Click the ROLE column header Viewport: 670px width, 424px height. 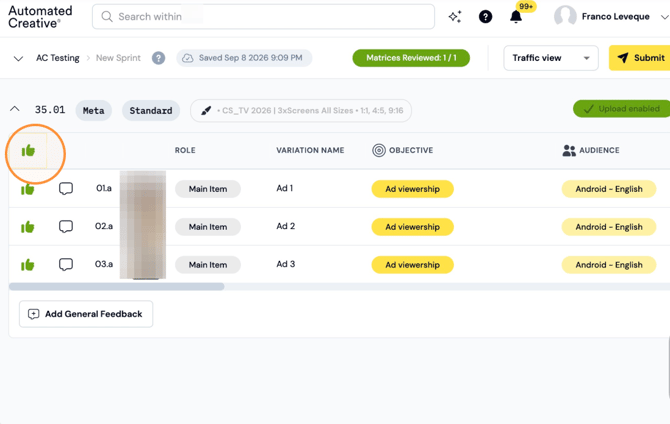(185, 150)
